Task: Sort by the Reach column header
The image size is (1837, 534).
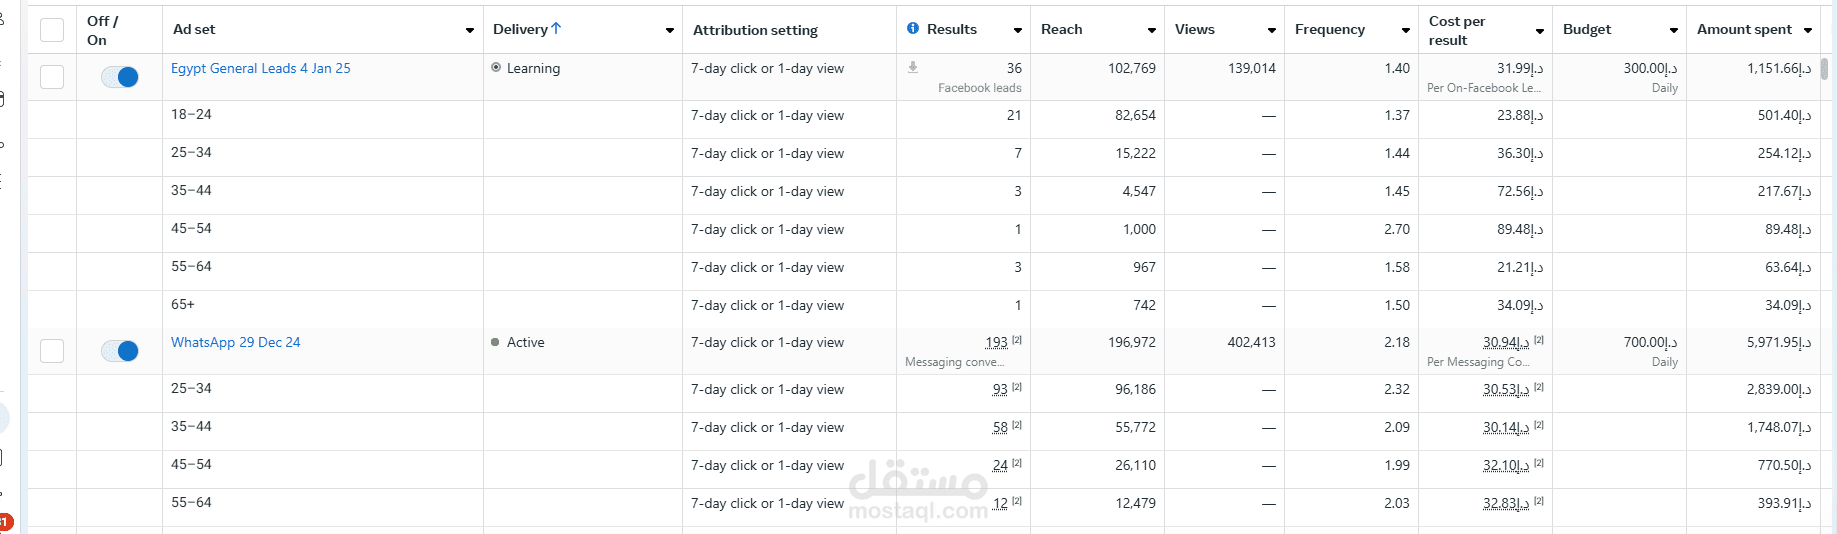Action: [1062, 30]
